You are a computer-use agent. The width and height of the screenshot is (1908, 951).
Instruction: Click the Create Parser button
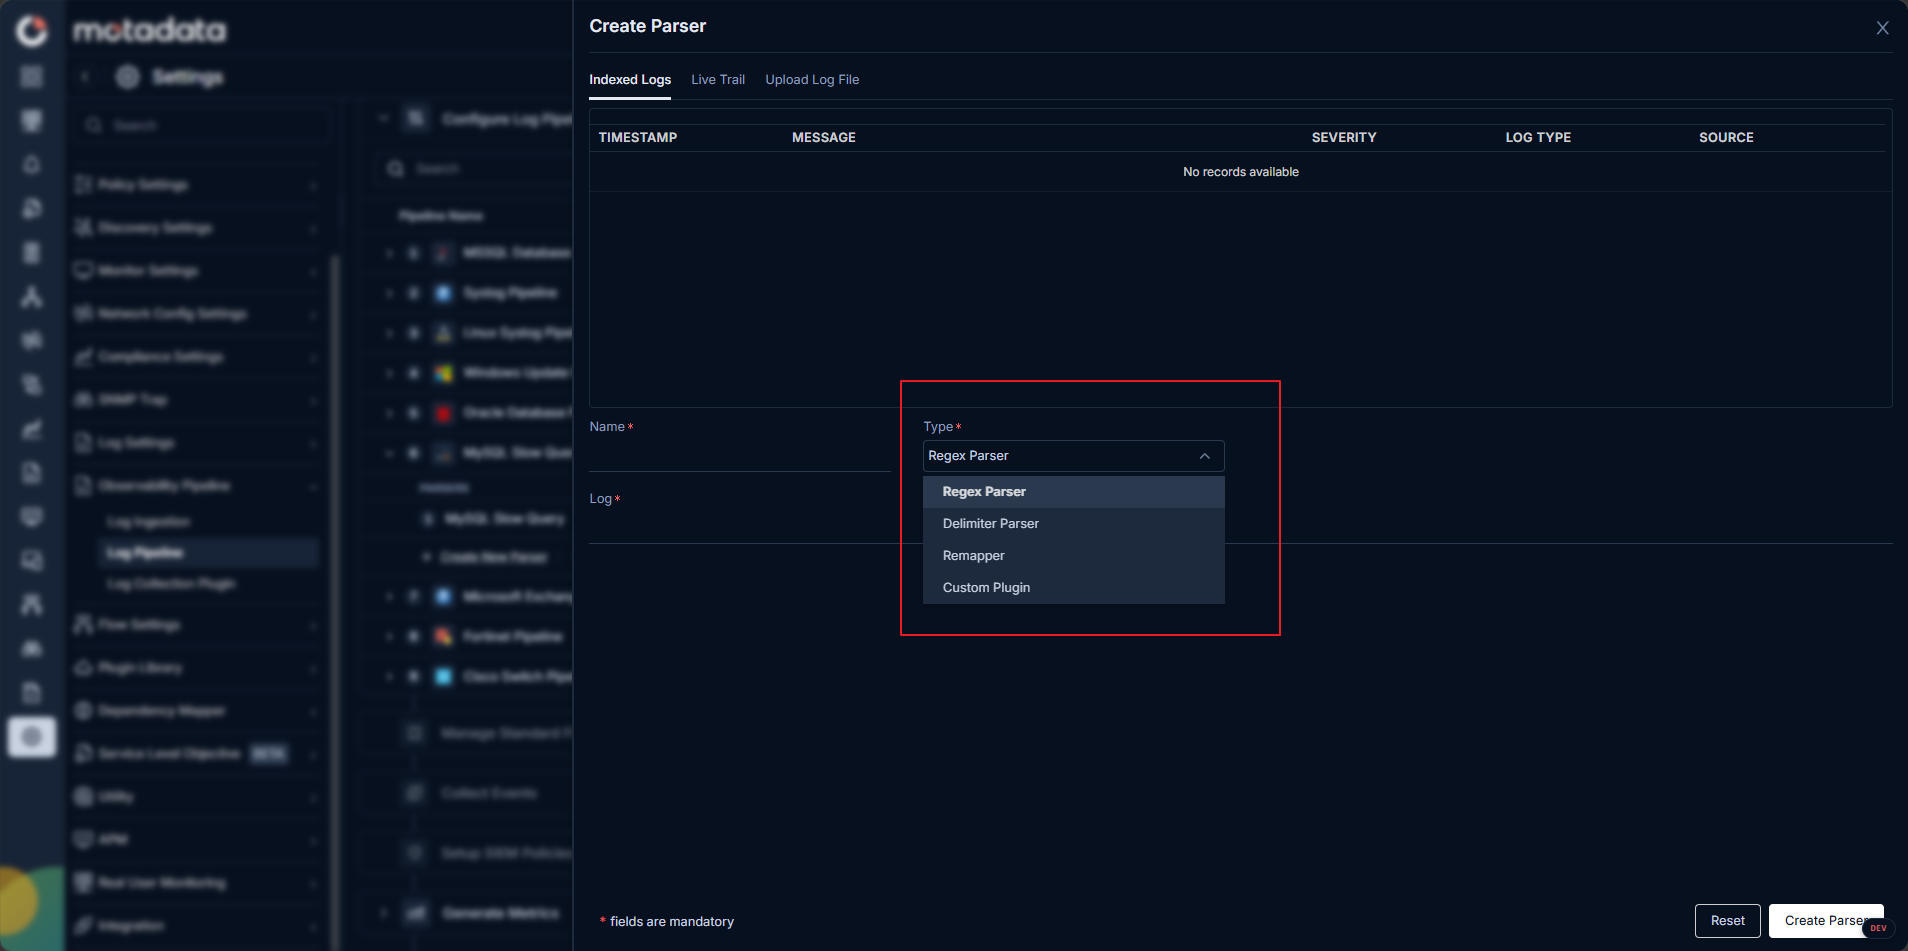(1825, 921)
